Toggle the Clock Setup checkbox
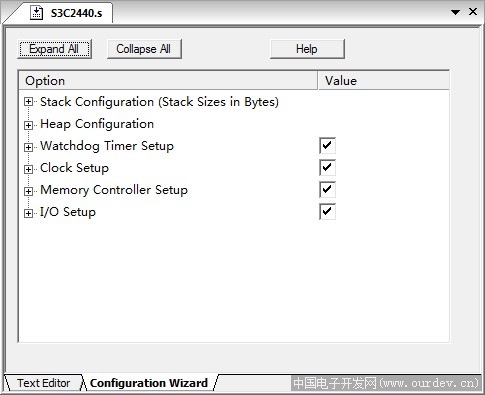The image size is (485, 395). pyautogui.click(x=327, y=168)
